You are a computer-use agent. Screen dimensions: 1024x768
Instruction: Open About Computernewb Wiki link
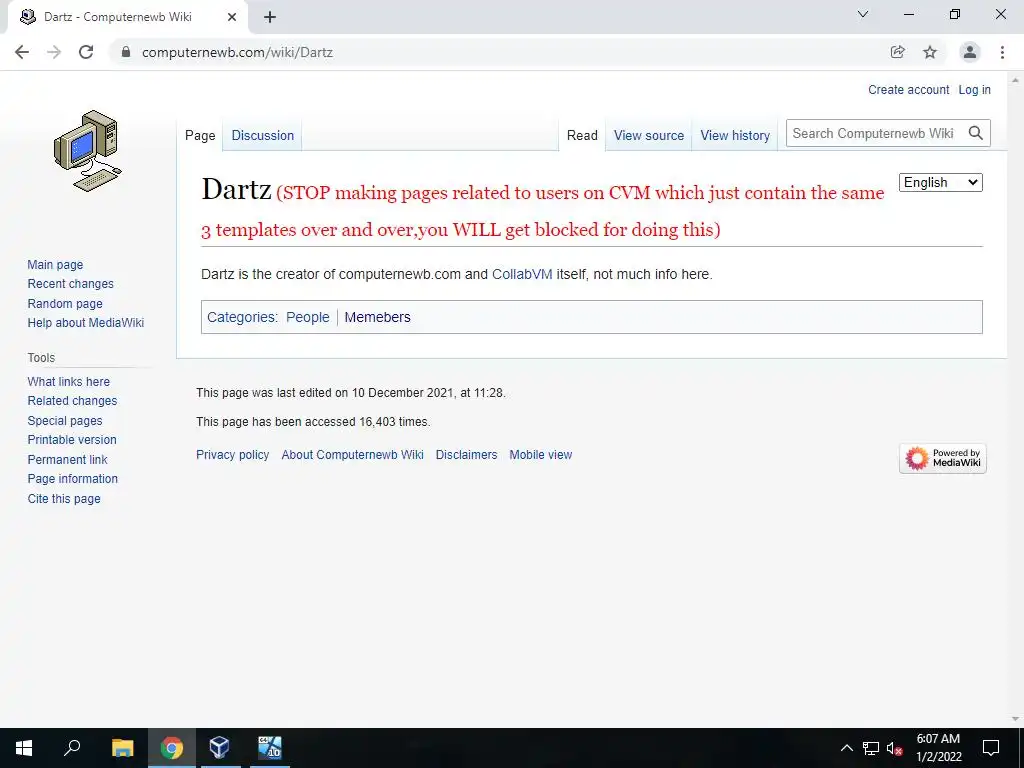(353, 455)
